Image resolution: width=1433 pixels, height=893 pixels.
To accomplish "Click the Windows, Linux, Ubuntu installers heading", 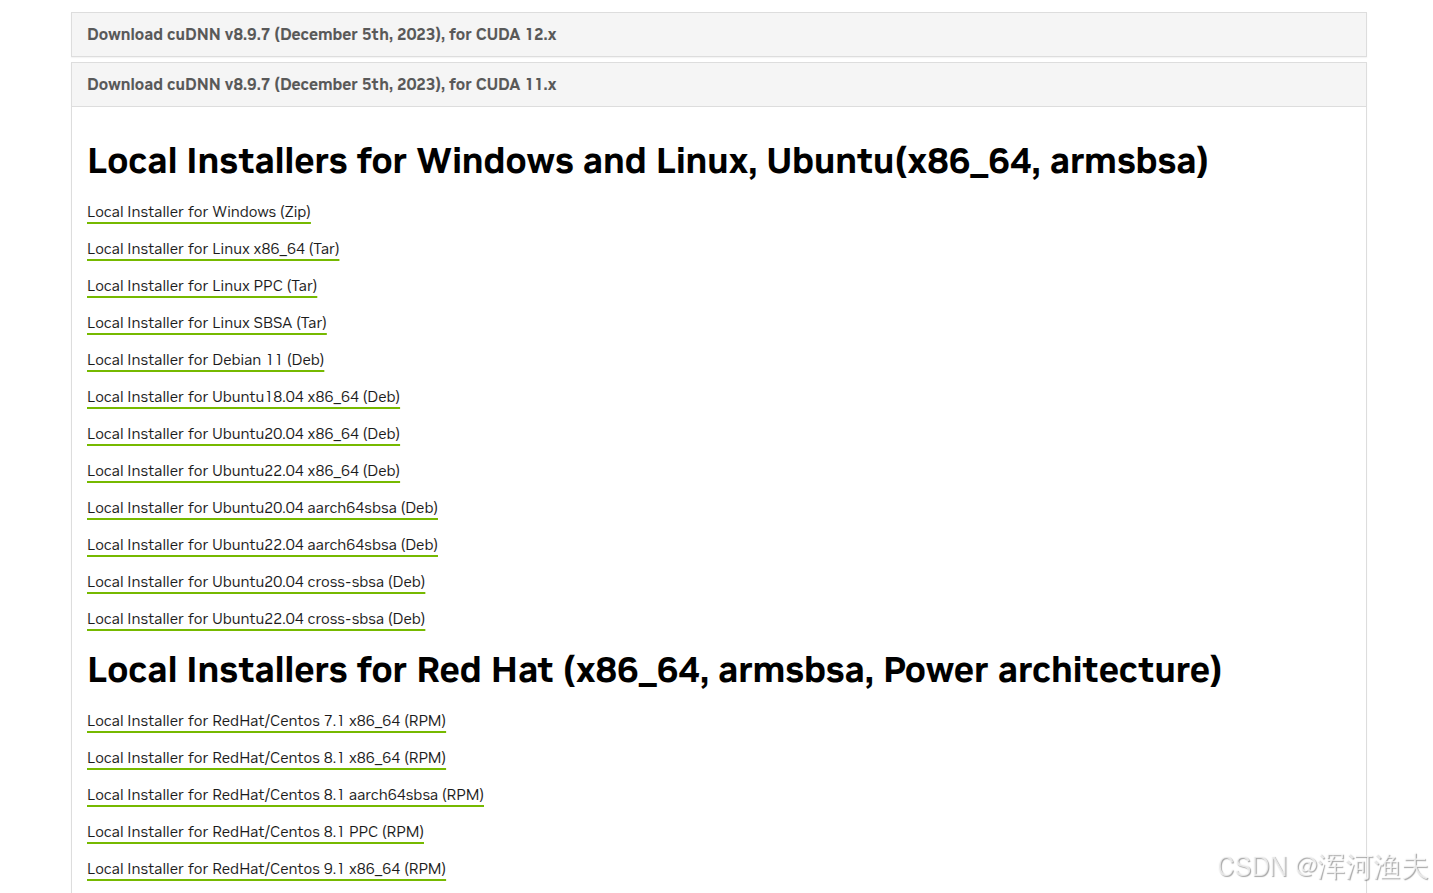I will pos(648,161).
